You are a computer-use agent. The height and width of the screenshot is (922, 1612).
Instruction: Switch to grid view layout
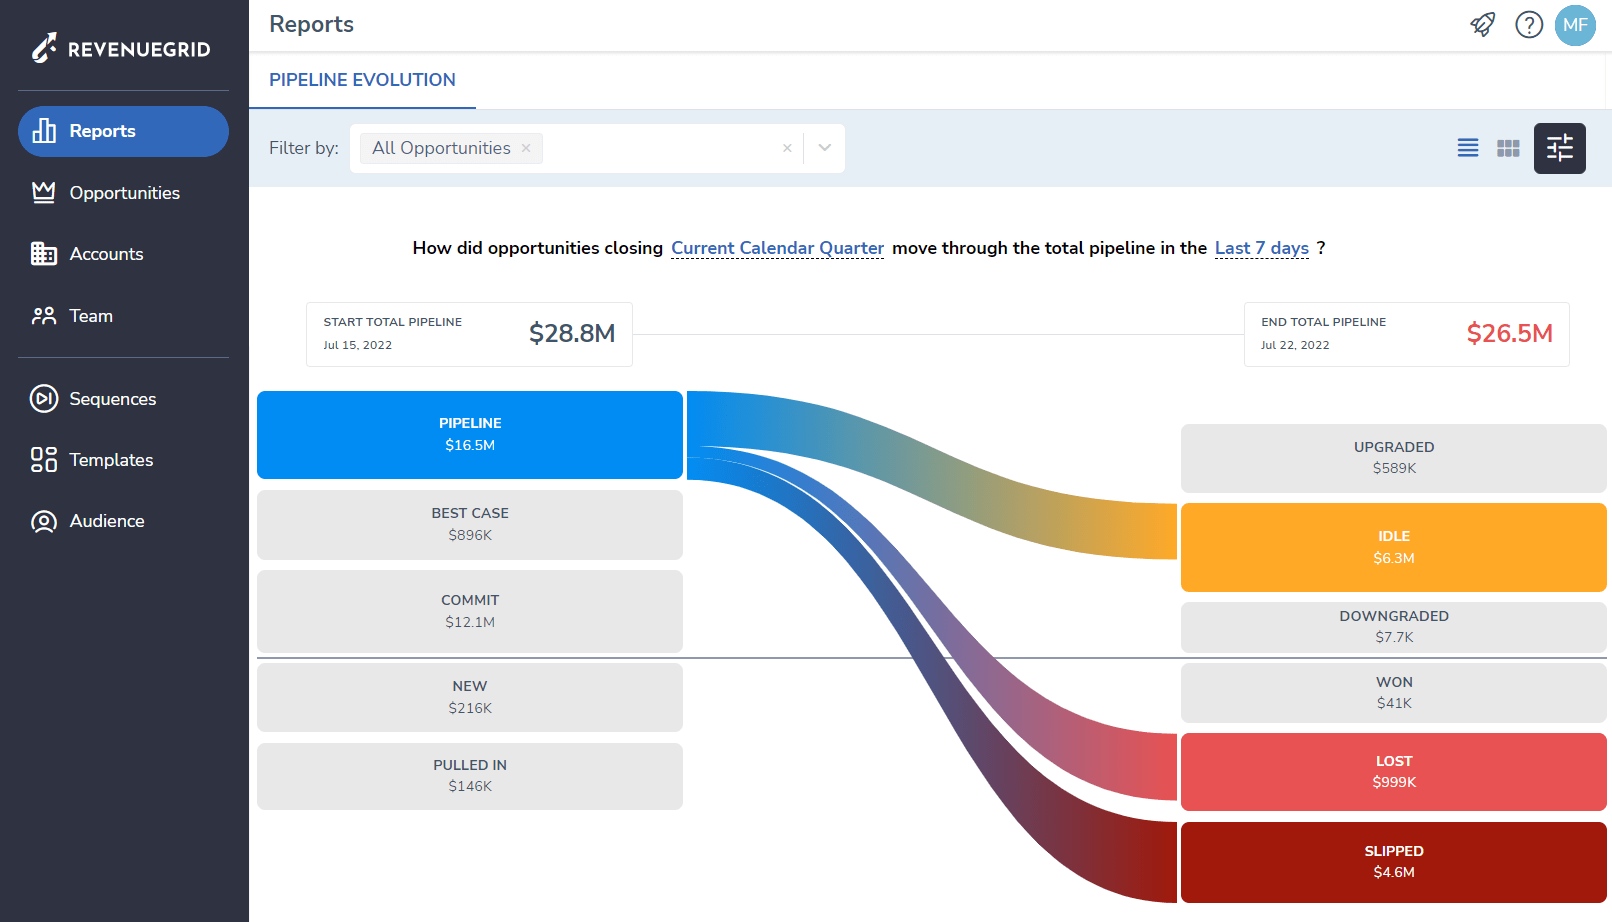coord(1508,147)
